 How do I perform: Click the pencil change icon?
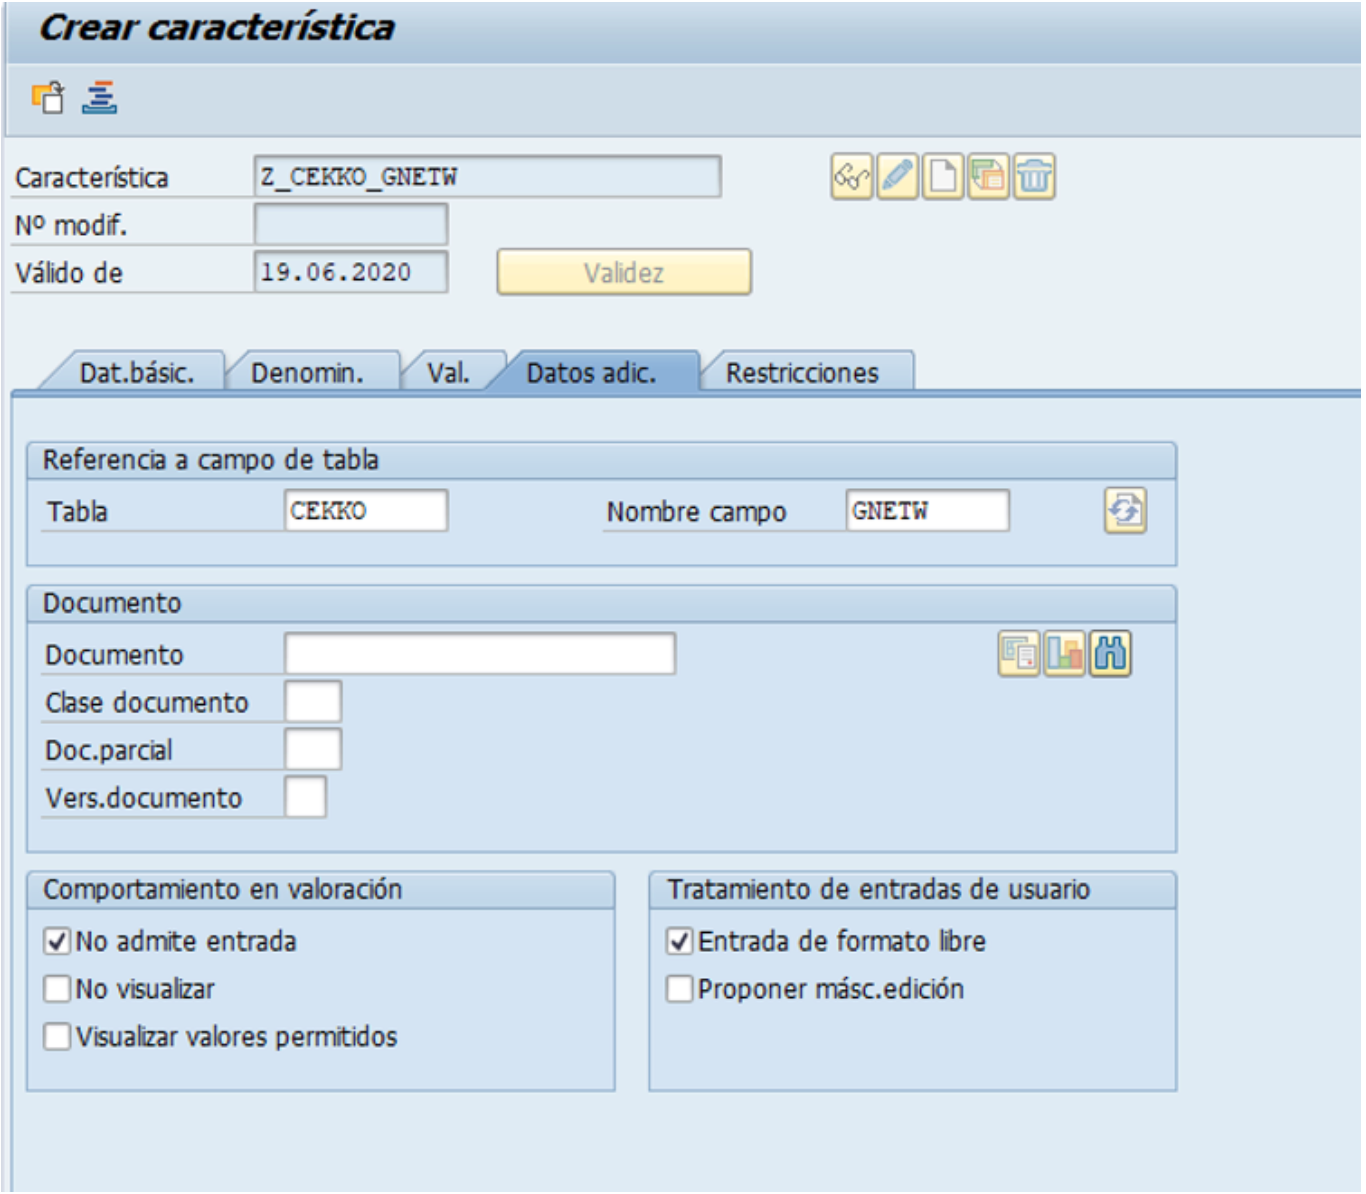pos(897,178)
